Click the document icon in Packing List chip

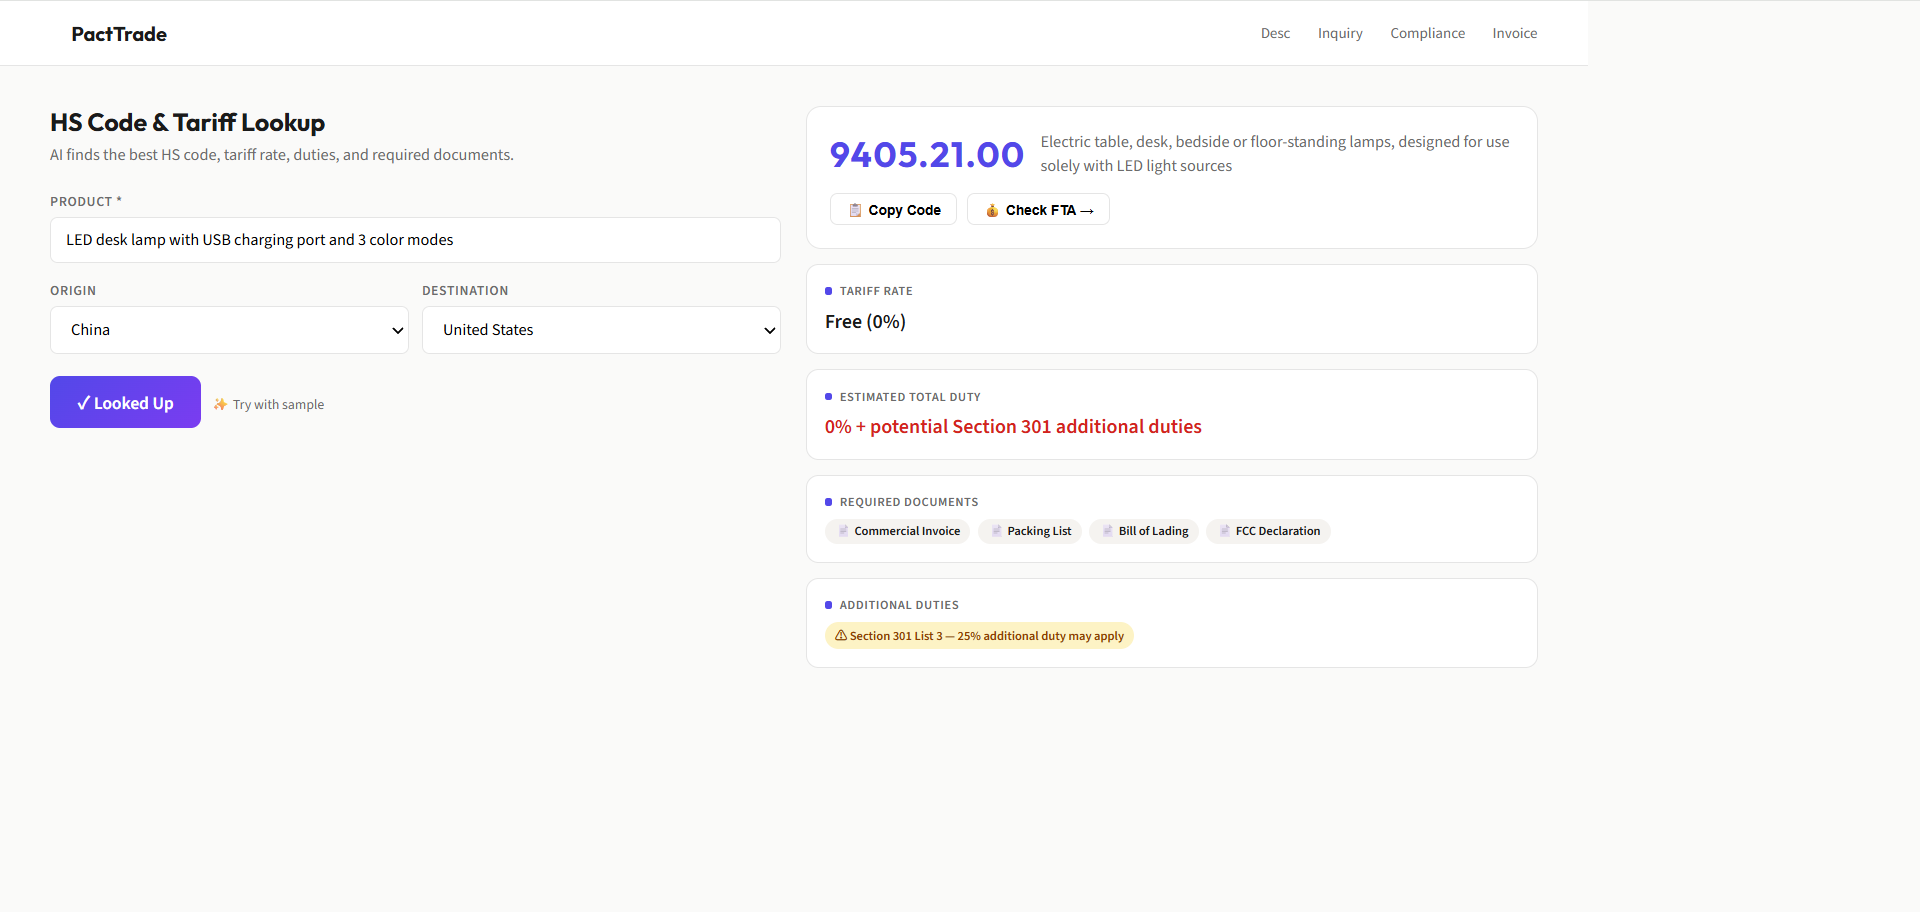pos(996,531)
